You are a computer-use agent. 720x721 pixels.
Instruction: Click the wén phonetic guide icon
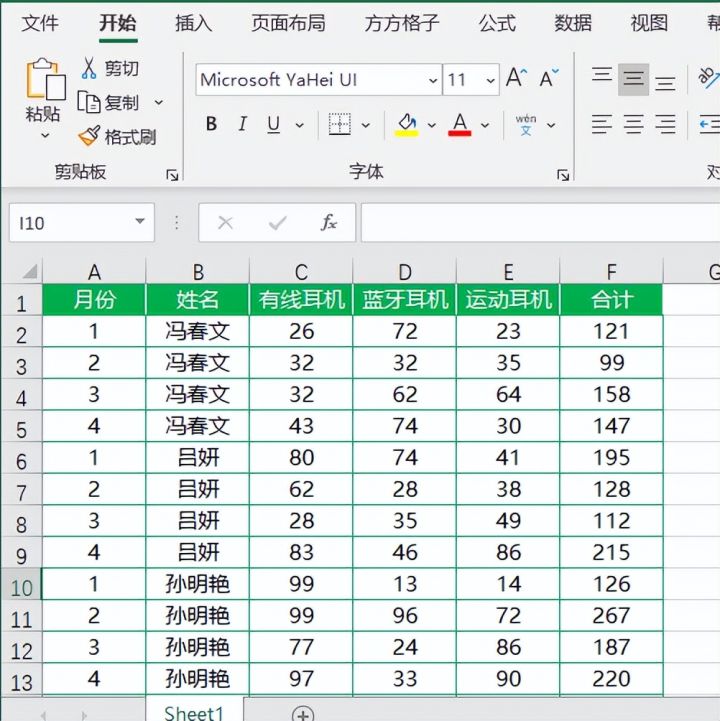(526, 125)
